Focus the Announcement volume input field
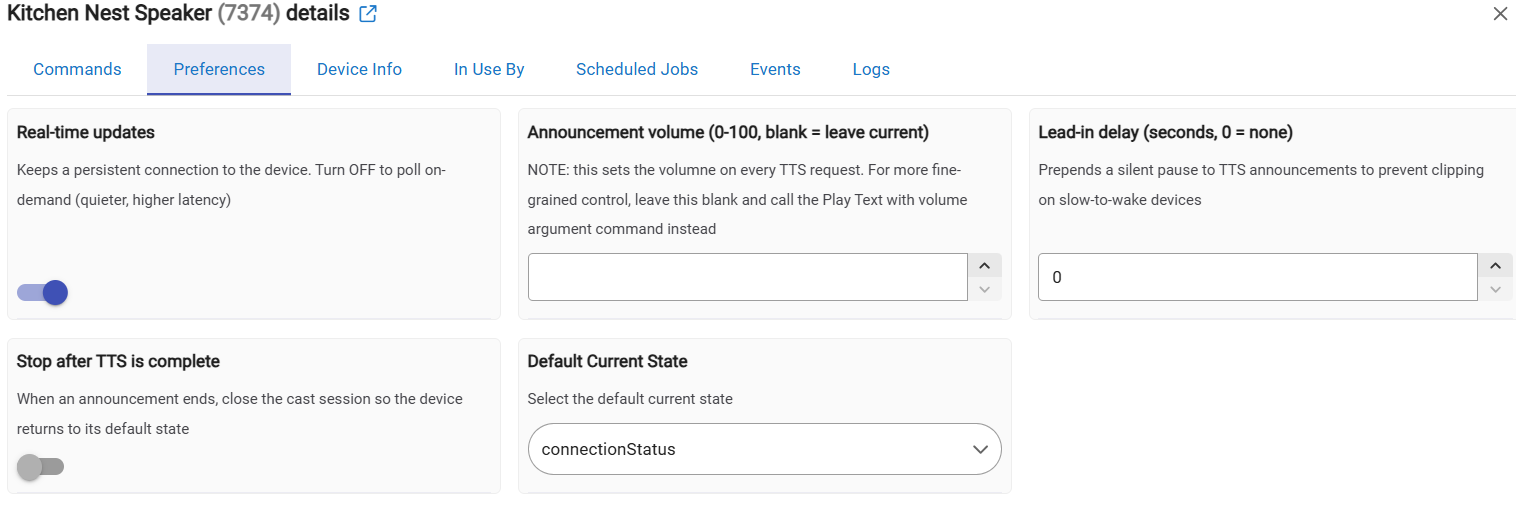Viewport: 1516px width, 510px height. pos(747,277)
